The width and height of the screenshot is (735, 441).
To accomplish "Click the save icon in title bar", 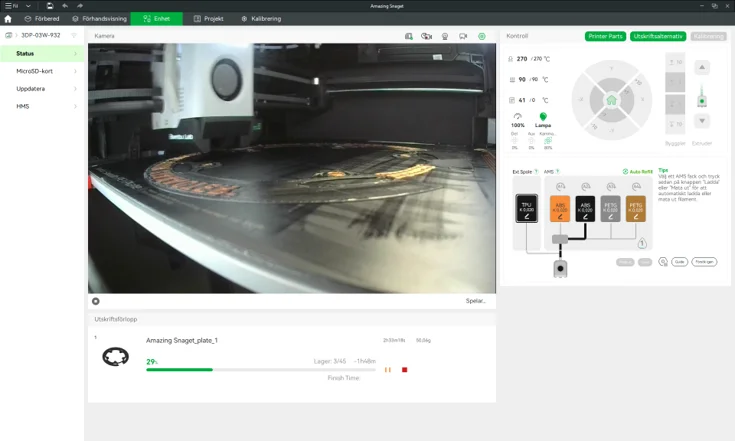I will [50, 6].
